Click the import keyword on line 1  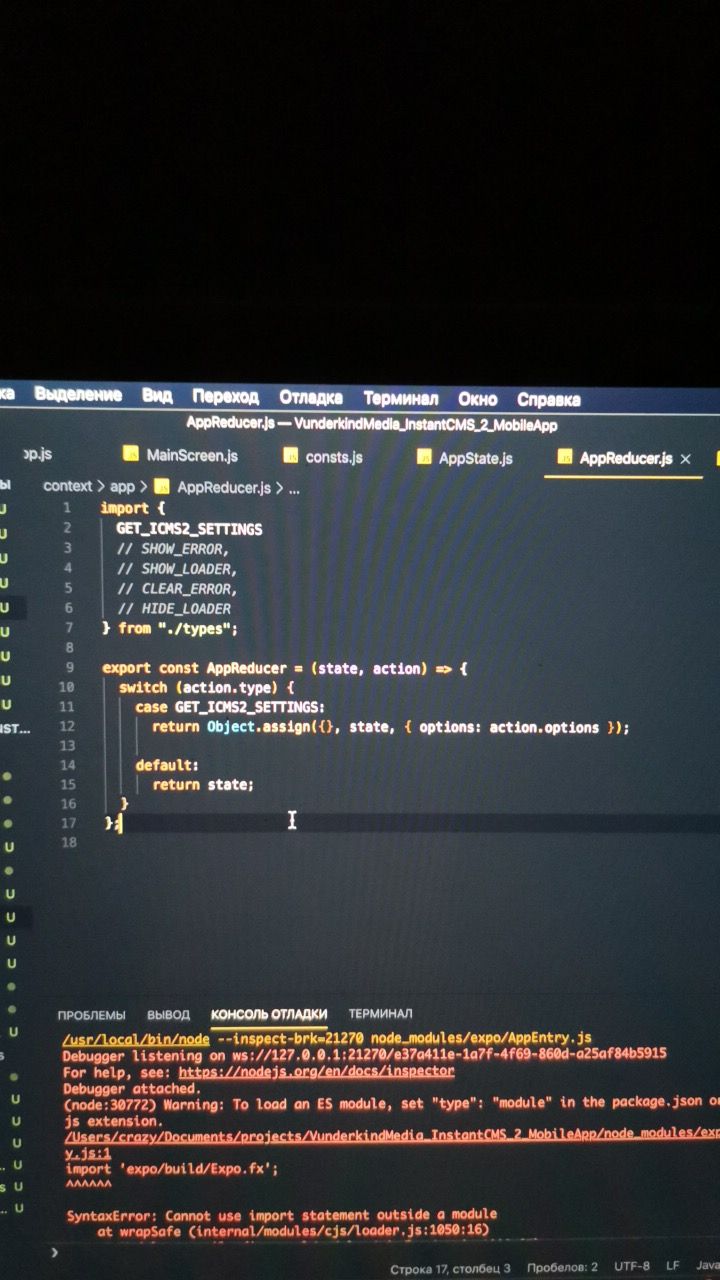(124, 508)
